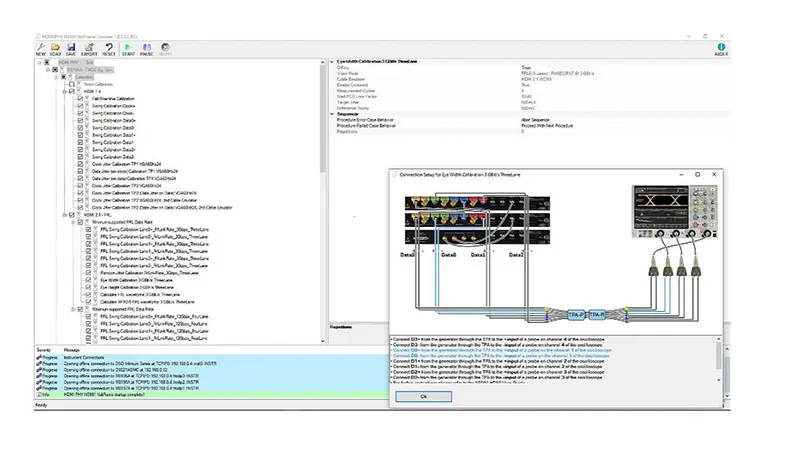Collapse the Sequencer properties section
Viewport: 800px width, 450px height.
332,114
